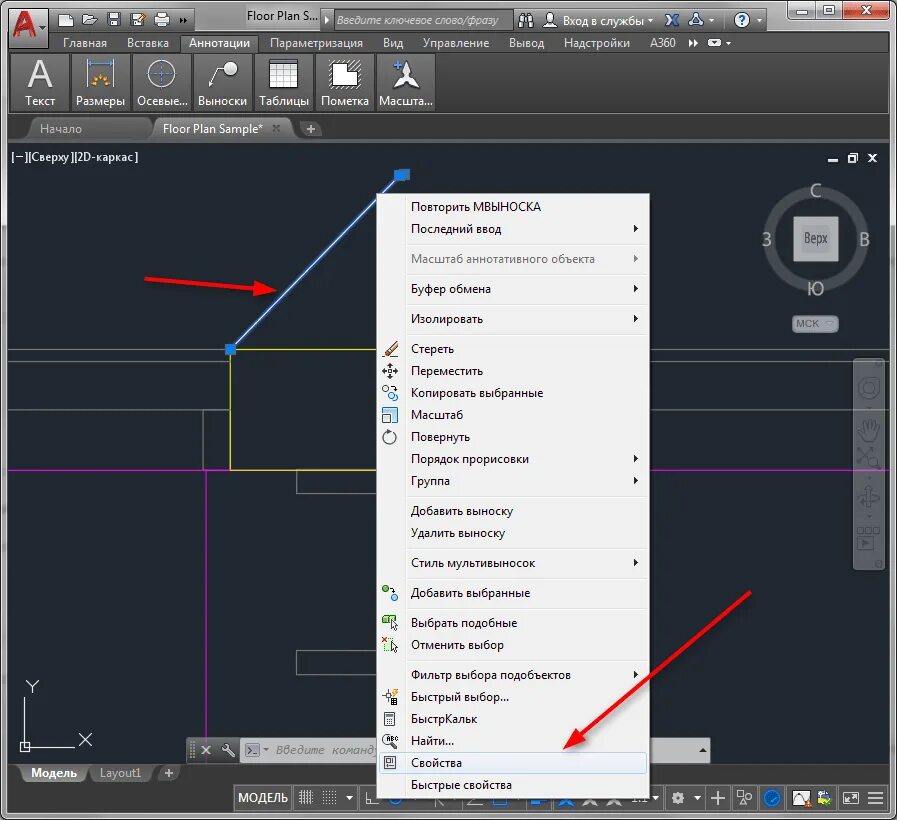The height and width of the screenshot is (820, 897).
Task: Click the keyword search input field
Action: coord(423,20)
